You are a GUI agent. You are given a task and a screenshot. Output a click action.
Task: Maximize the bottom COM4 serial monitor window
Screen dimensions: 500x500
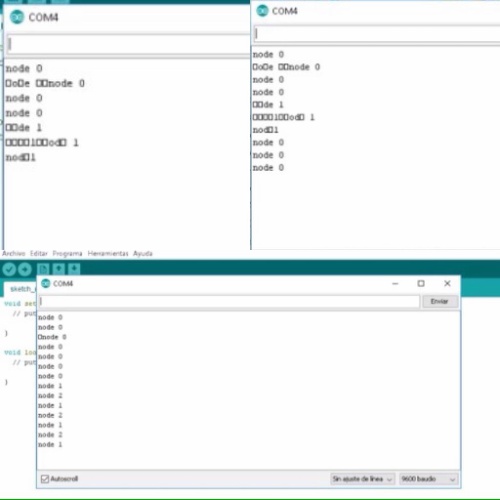[x=421, y=283]
